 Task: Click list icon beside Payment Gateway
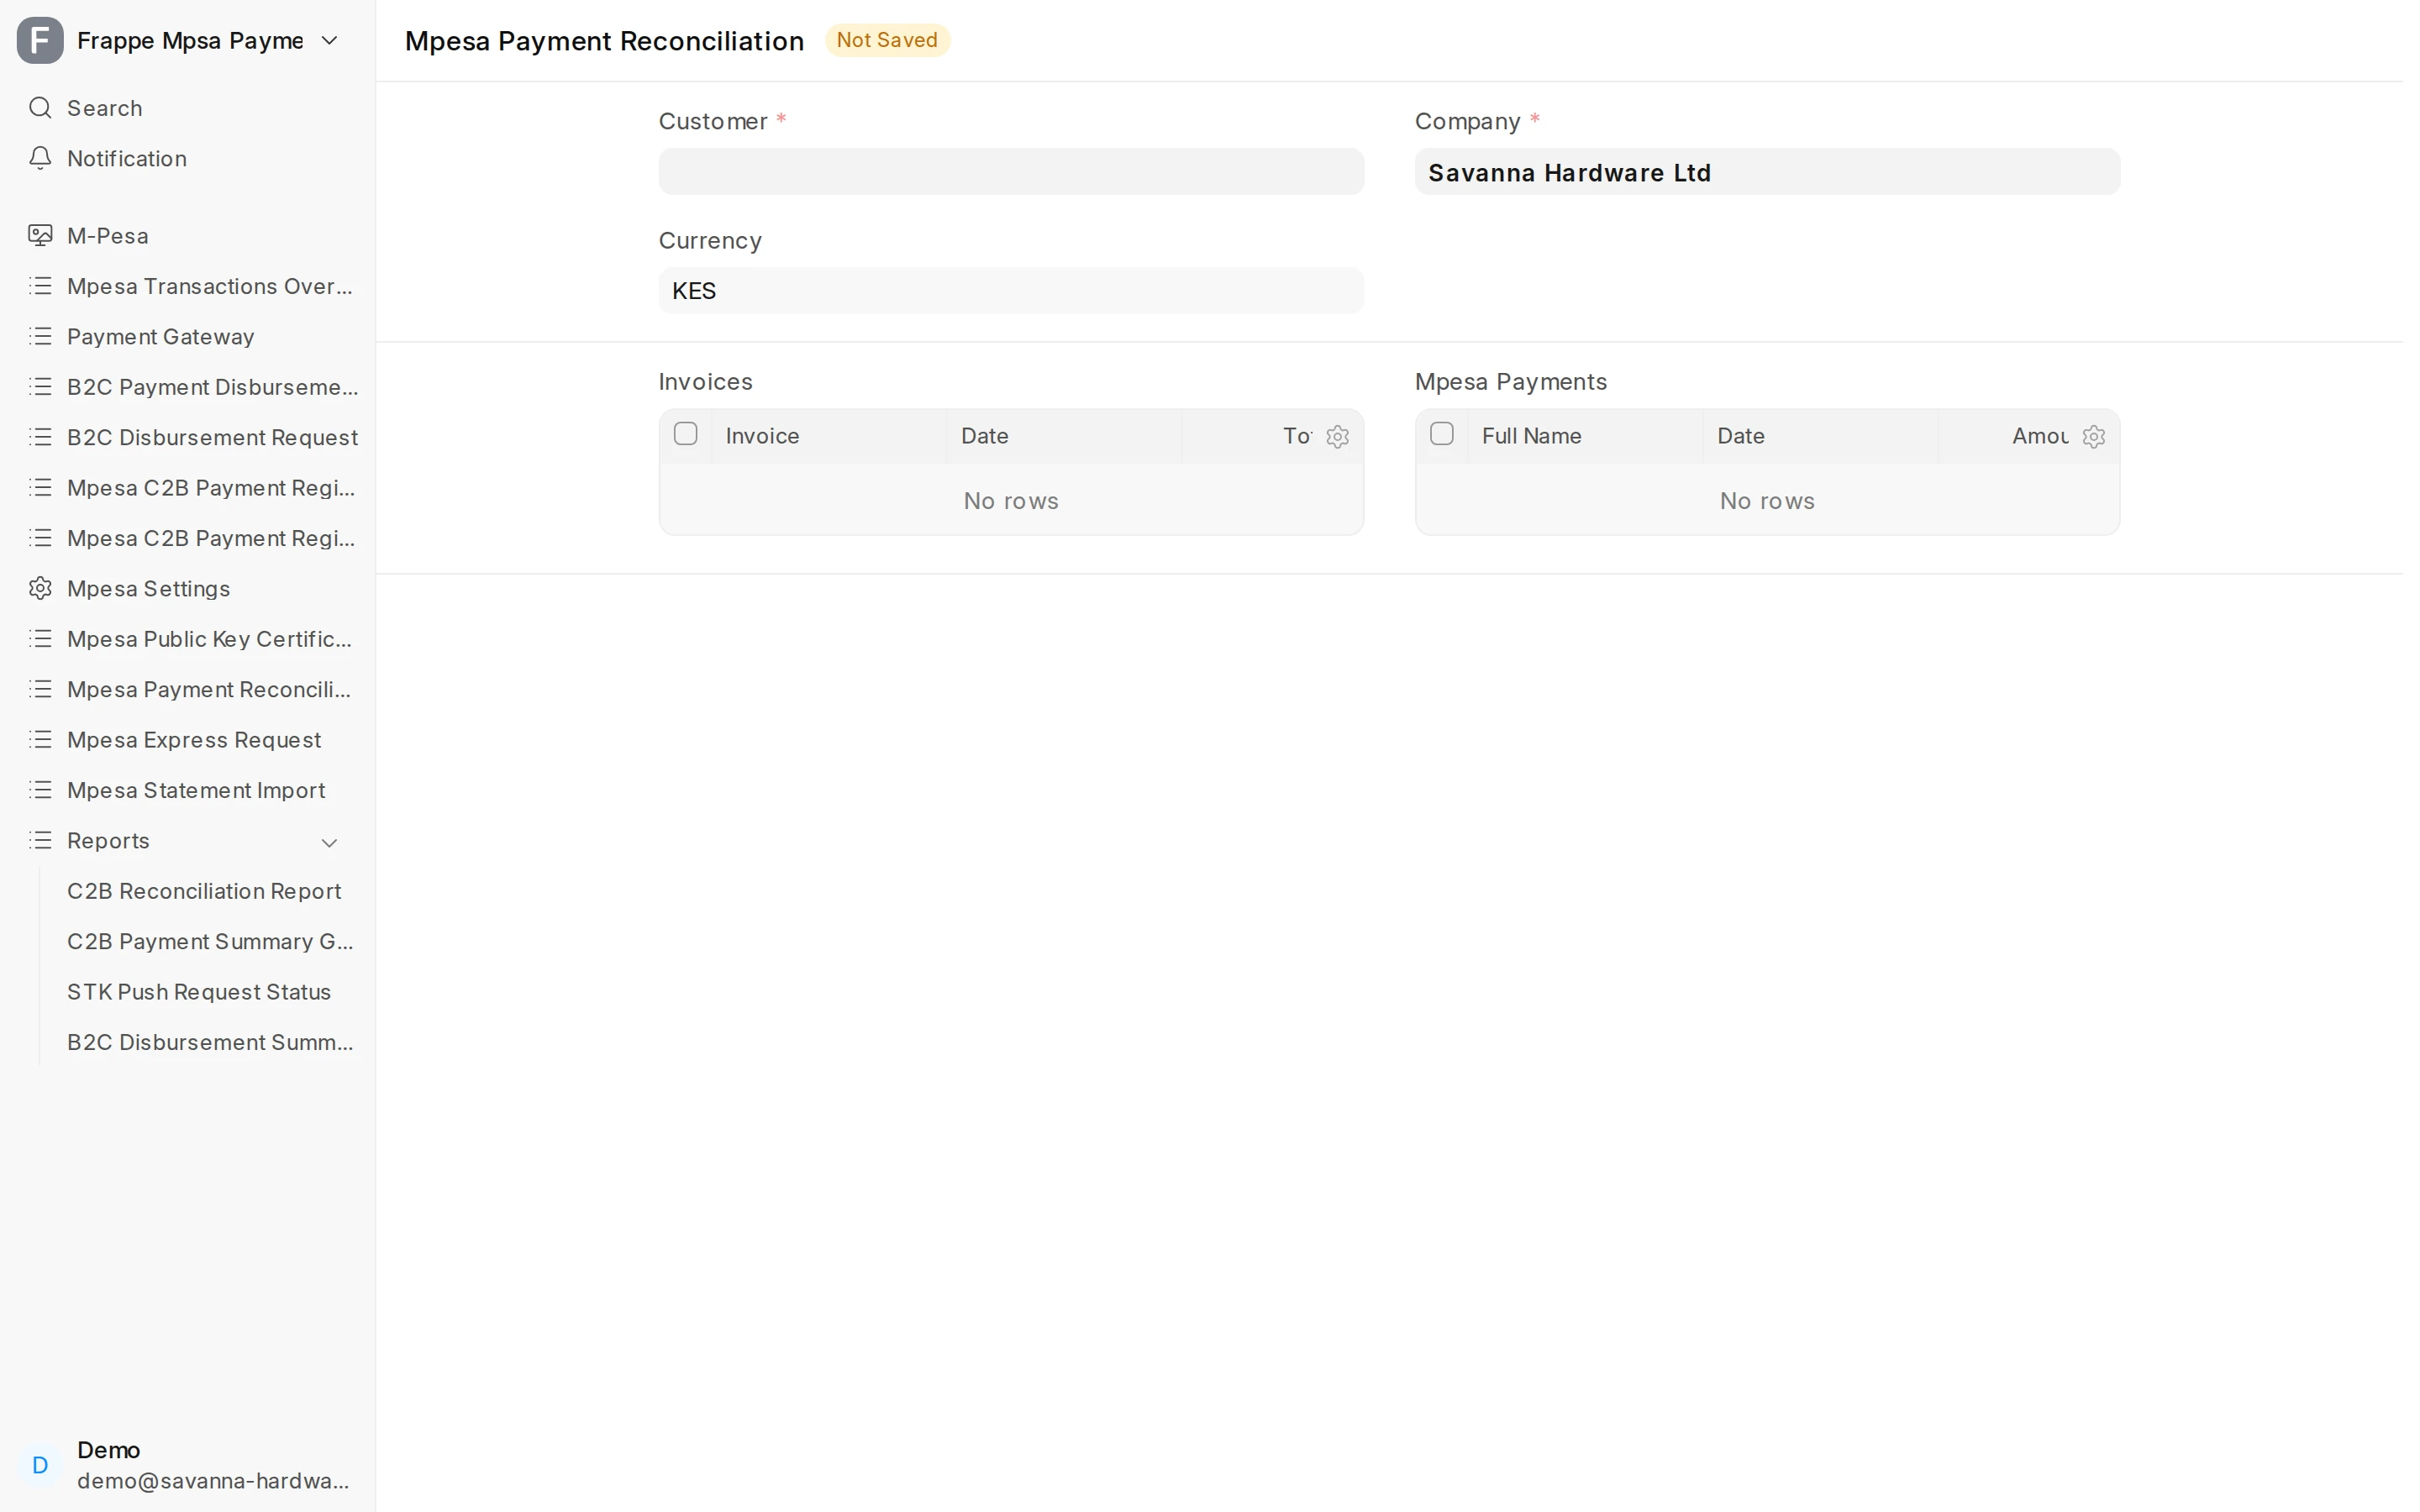pos(40,336)
